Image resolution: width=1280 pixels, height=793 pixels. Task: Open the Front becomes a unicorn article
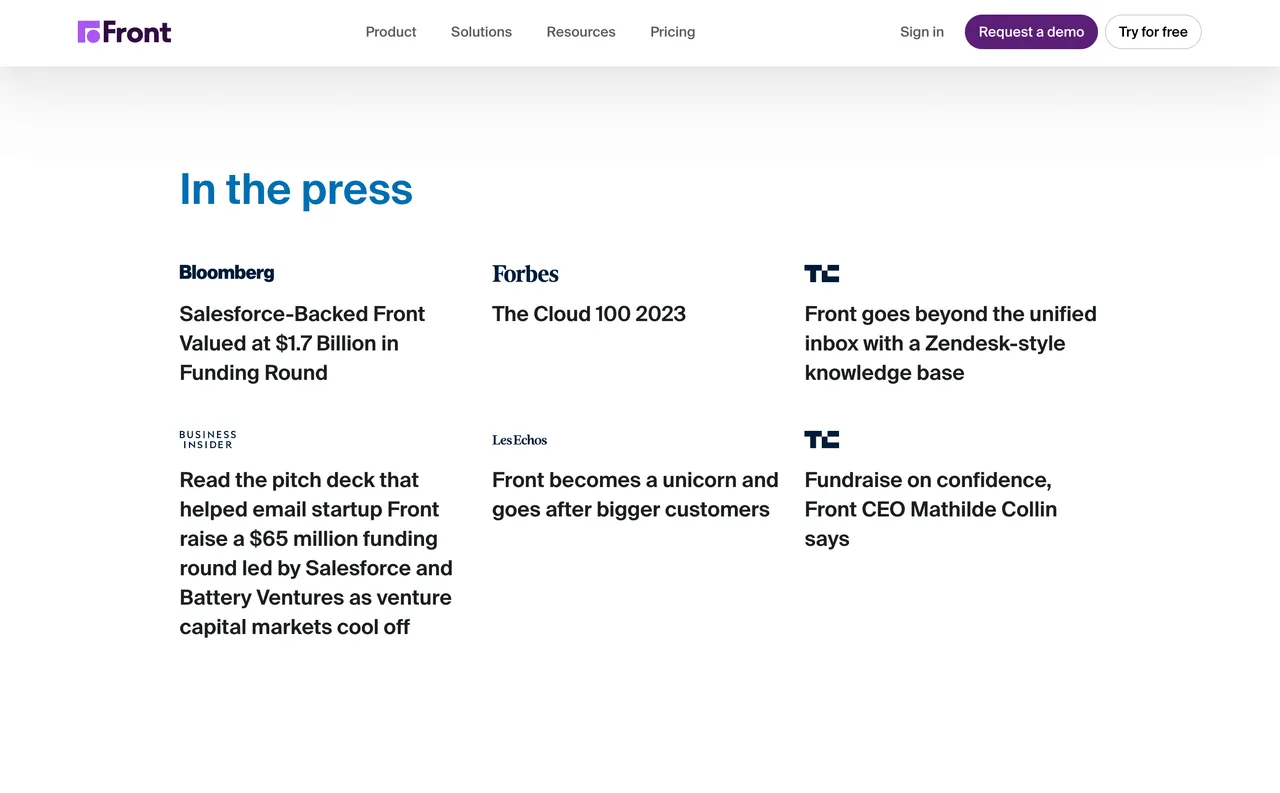pyautogui.click(x=635, y=494)
